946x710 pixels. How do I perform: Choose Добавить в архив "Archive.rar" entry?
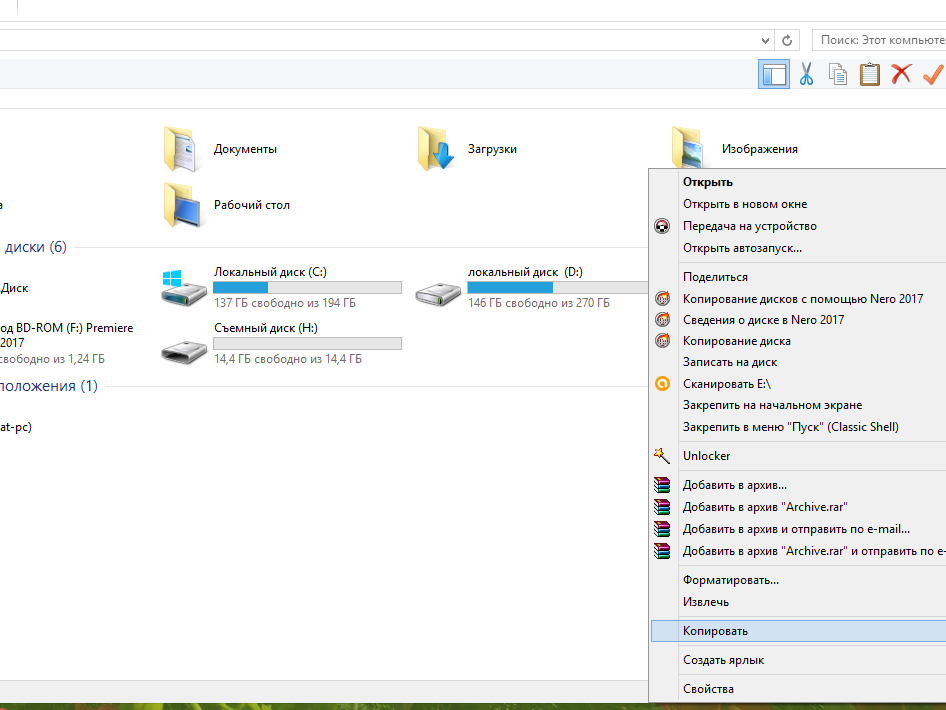point(798,507)
